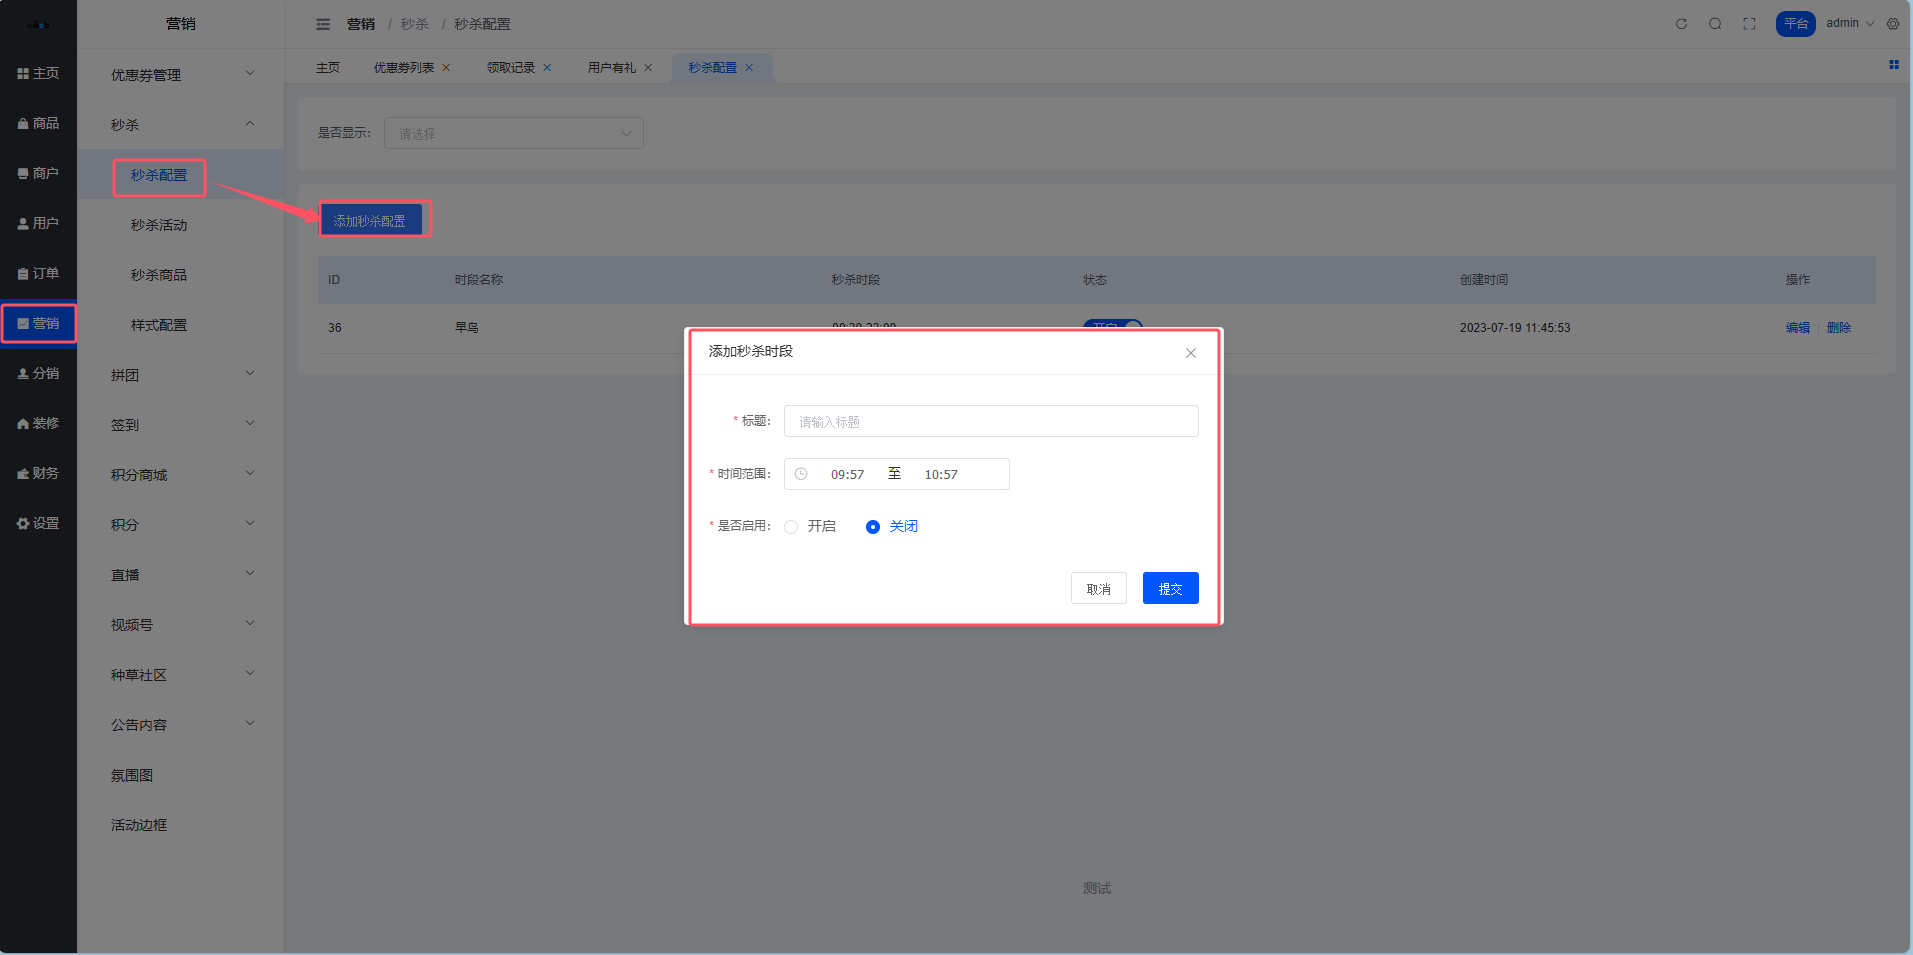Select the 开启 radio option
The height and width of the screenshot is (955, 1913).
[x=791, y=527]
